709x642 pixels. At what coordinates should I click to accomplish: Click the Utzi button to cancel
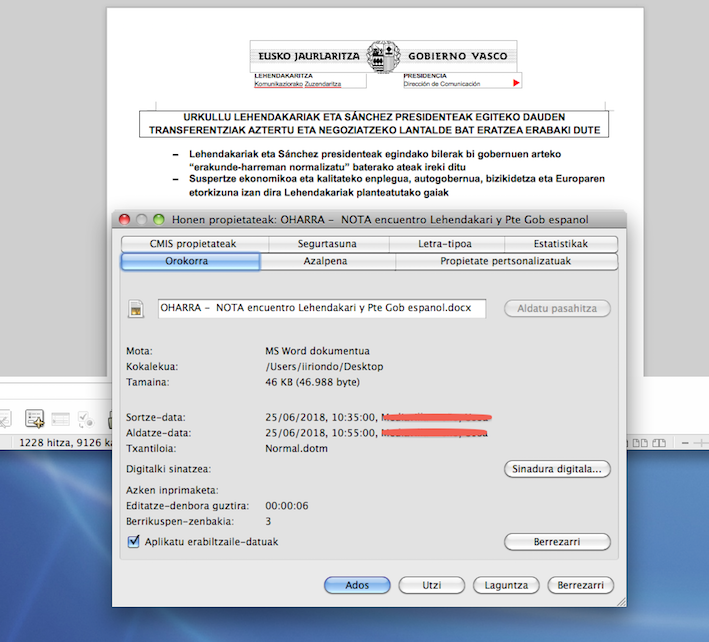tap(431, 585)
